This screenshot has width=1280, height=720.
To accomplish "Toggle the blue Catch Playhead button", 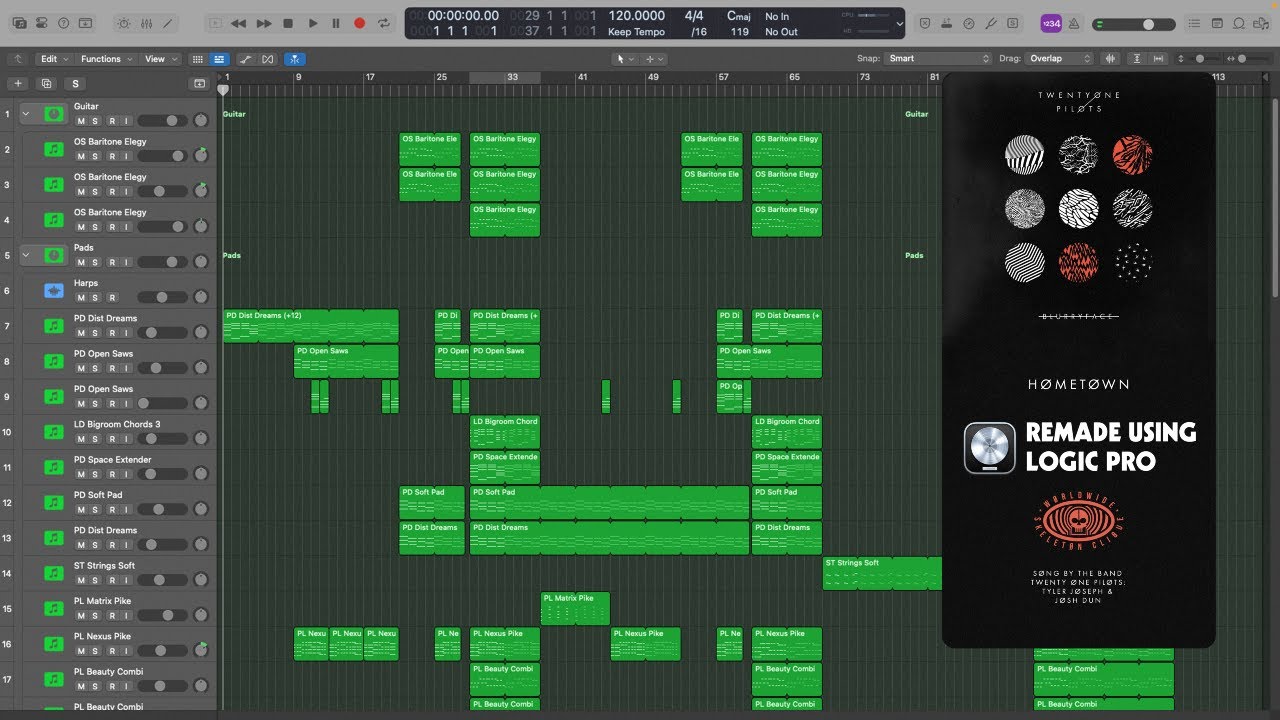I will click(295, 59).
